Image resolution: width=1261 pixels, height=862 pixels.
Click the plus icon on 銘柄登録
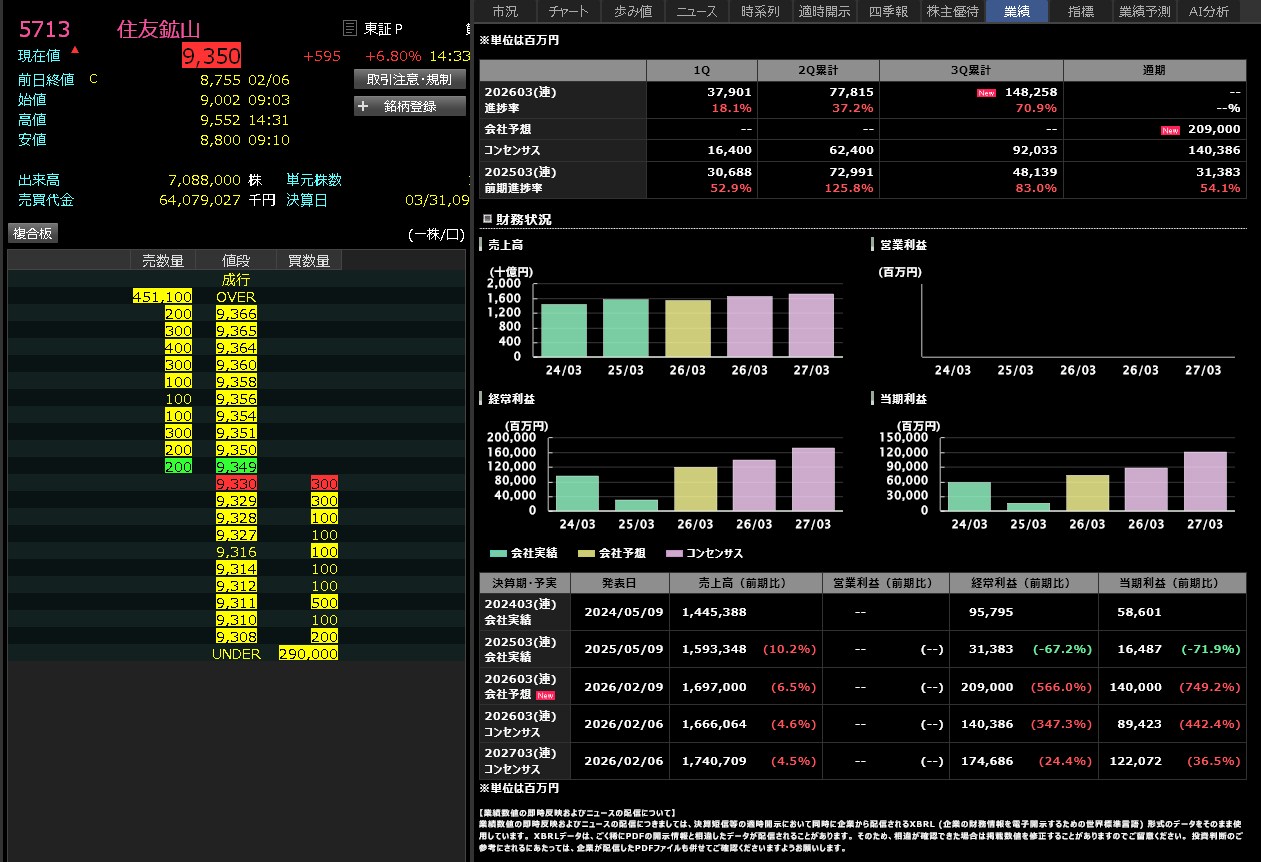pos(363,106)
